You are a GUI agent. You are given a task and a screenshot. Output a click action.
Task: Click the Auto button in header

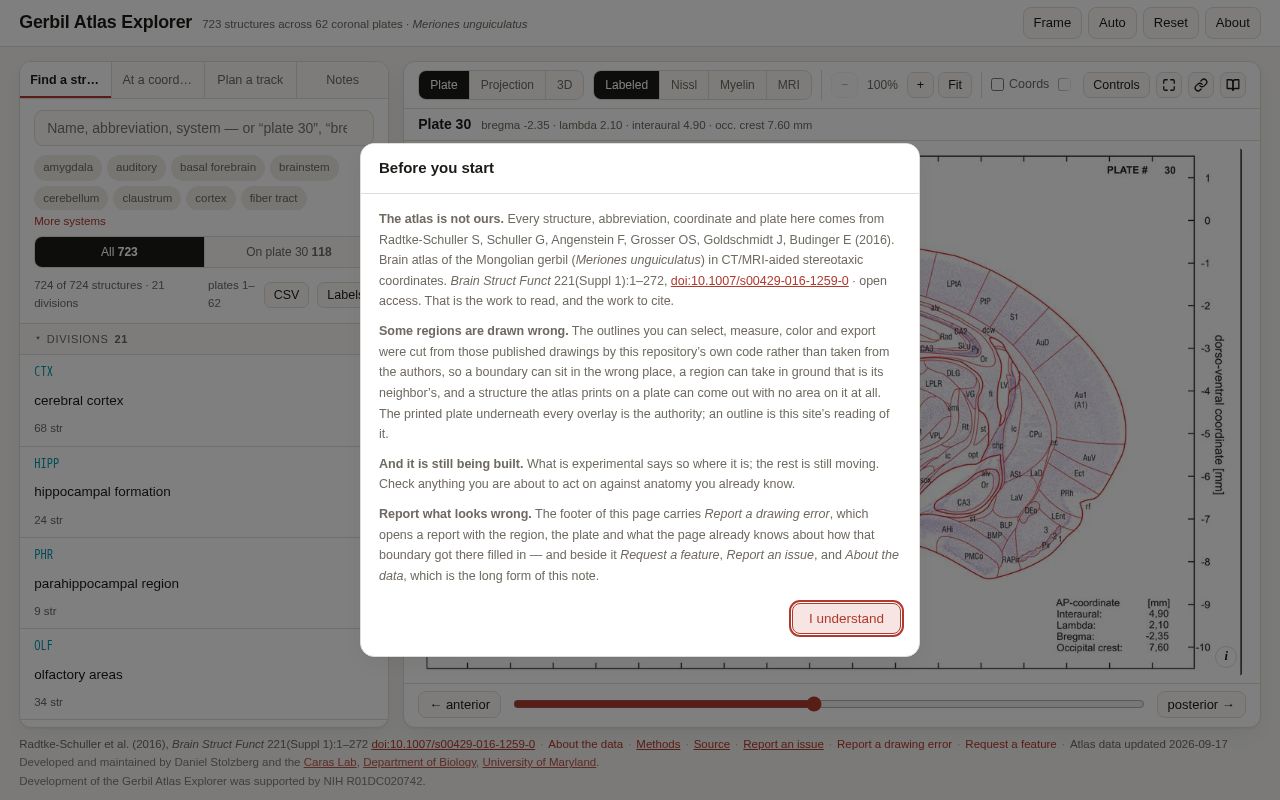click(1112, 23)
